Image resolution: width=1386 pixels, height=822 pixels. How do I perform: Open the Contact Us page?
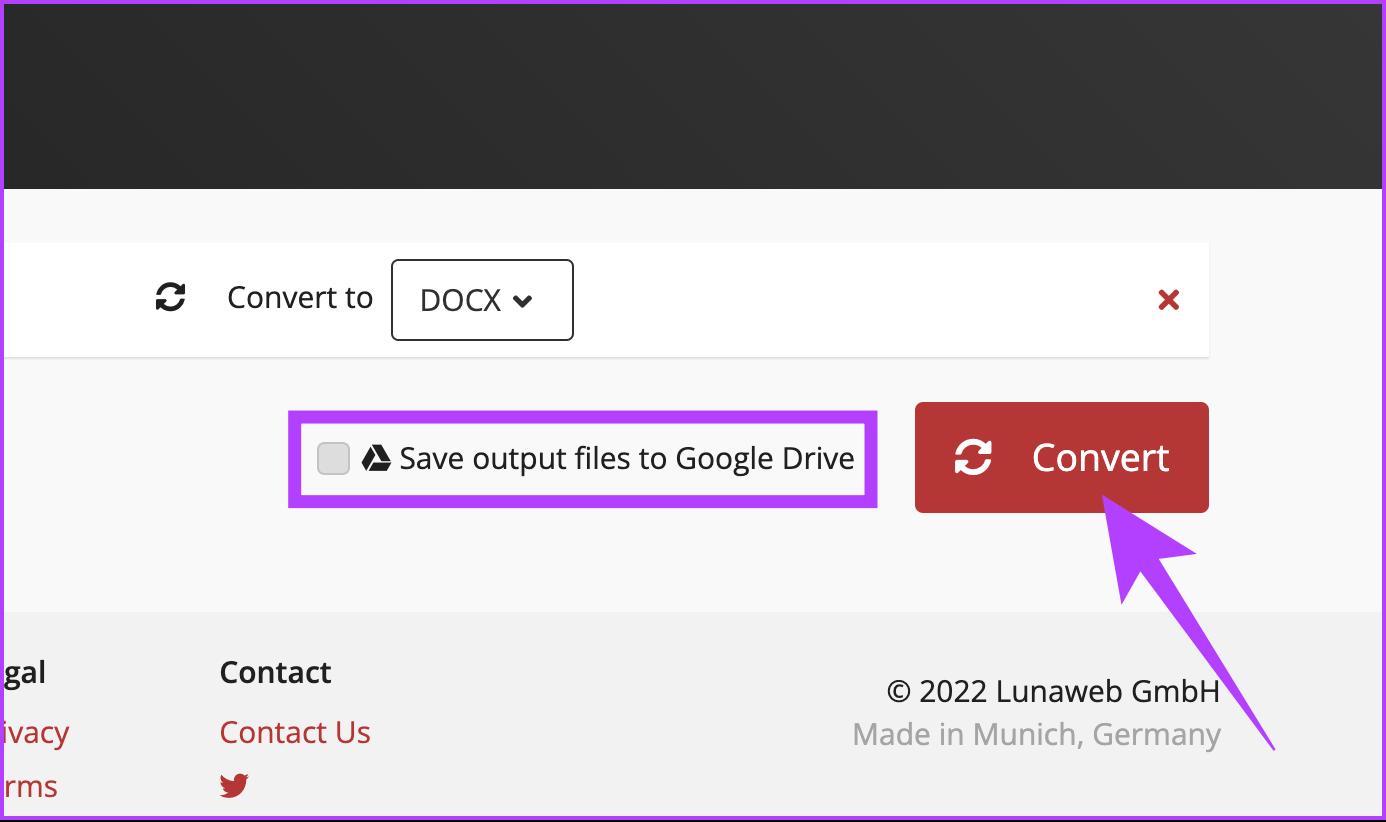pos(295,732)
